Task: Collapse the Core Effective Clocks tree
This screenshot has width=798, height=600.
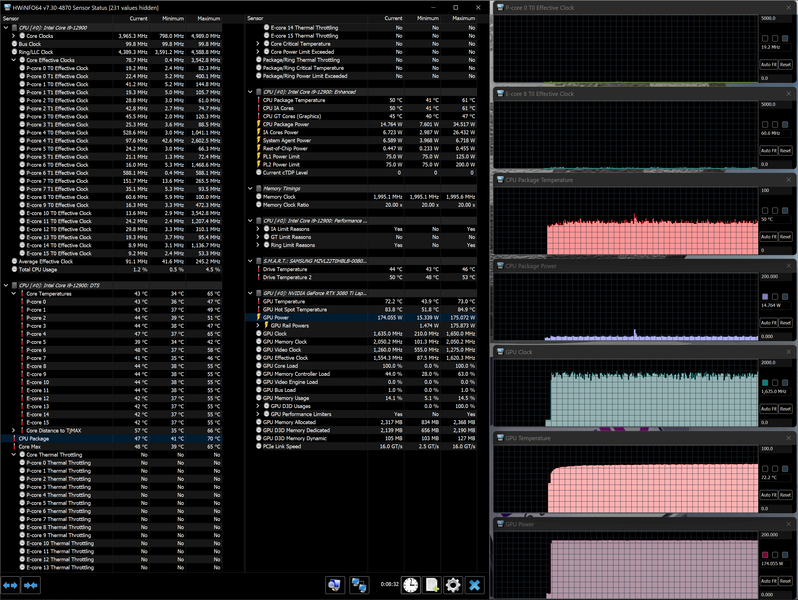Action: [x=14, y=60]
